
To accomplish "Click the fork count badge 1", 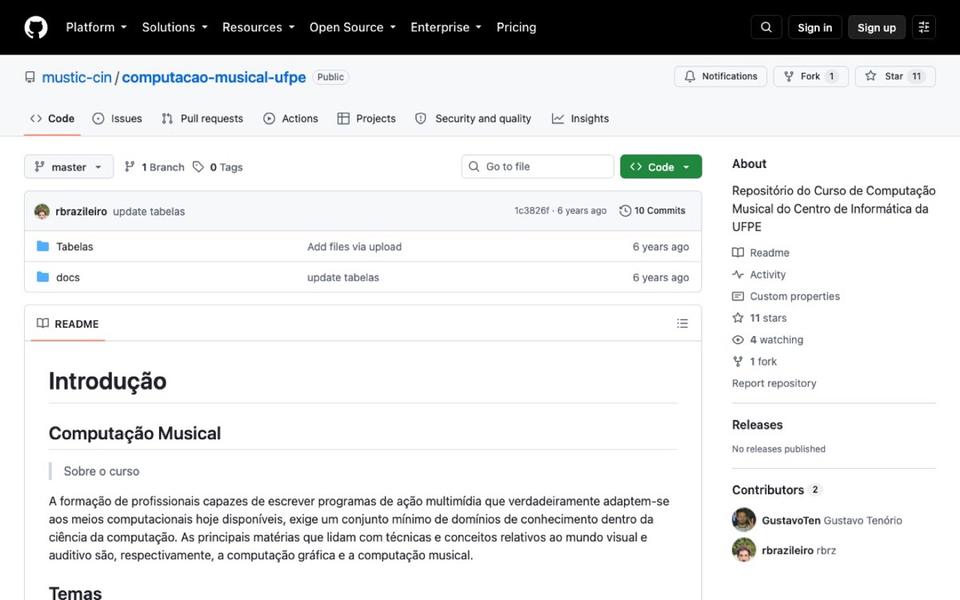I will point(831,77).
